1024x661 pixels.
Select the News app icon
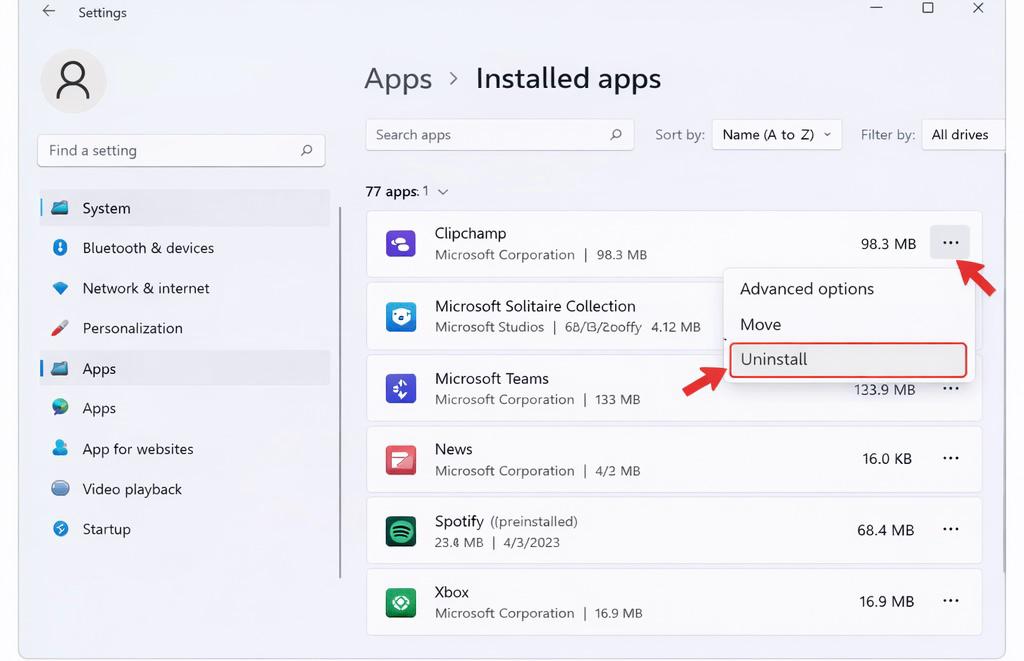pos(400,458)
